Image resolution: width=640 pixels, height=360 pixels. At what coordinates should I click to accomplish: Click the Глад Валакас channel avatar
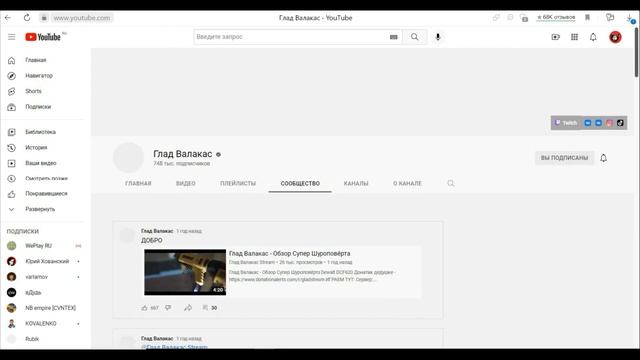click(129, 158)
